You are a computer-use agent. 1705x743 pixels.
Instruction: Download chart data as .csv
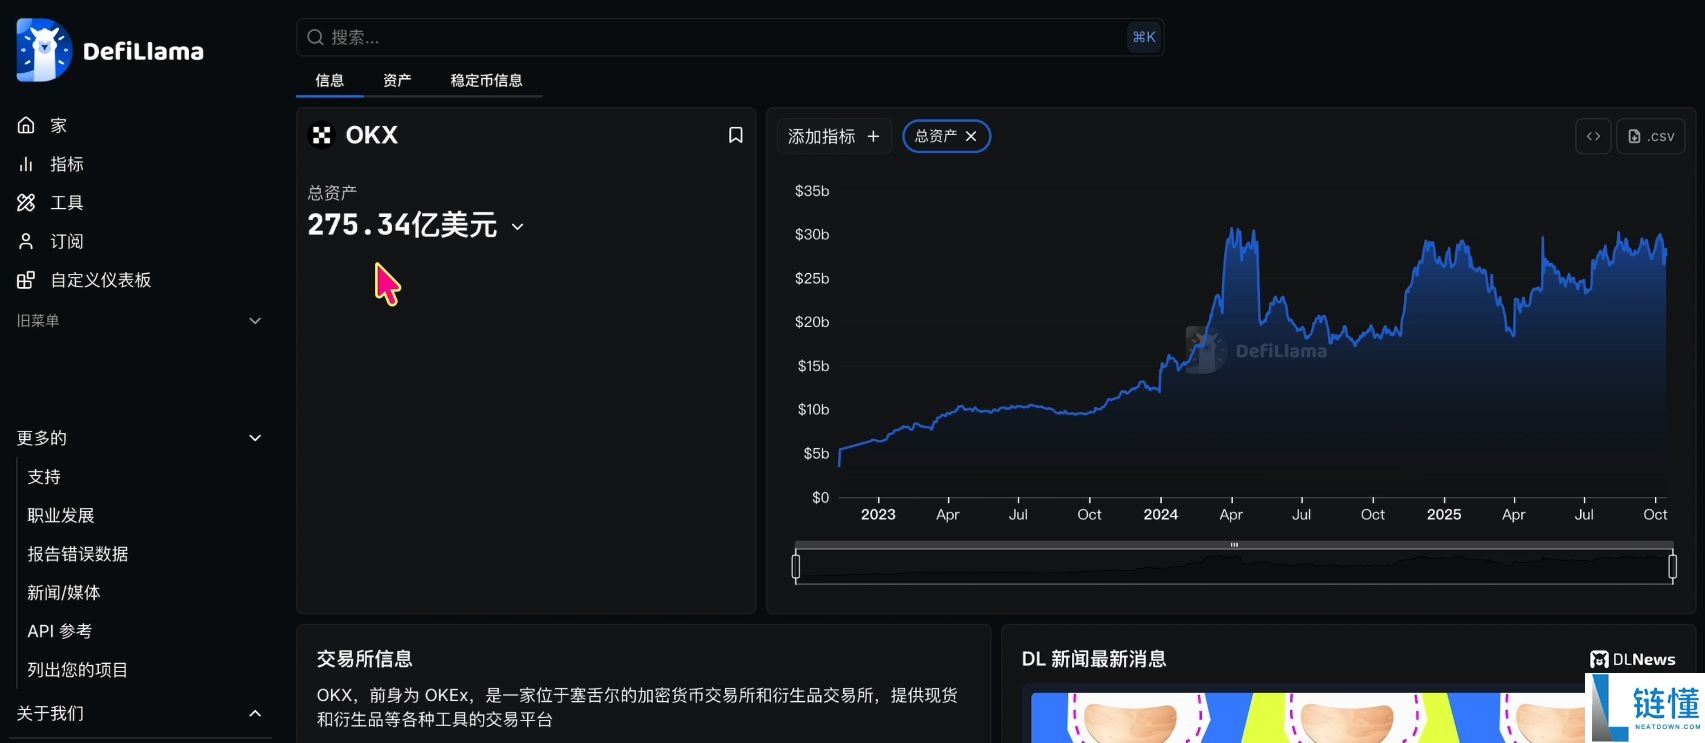1651,136
